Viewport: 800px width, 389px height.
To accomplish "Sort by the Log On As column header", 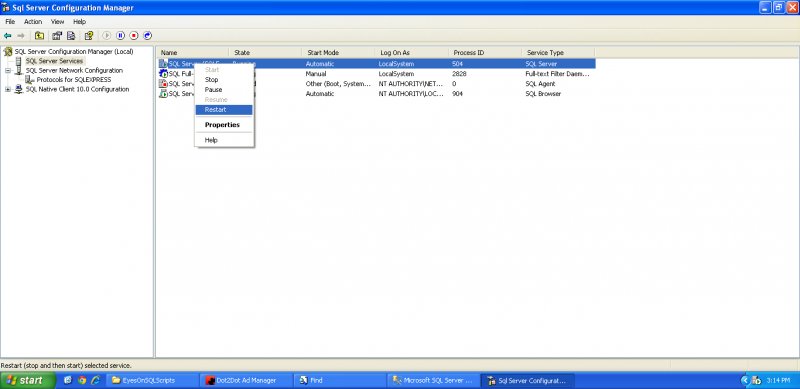I will coord(412,53).
